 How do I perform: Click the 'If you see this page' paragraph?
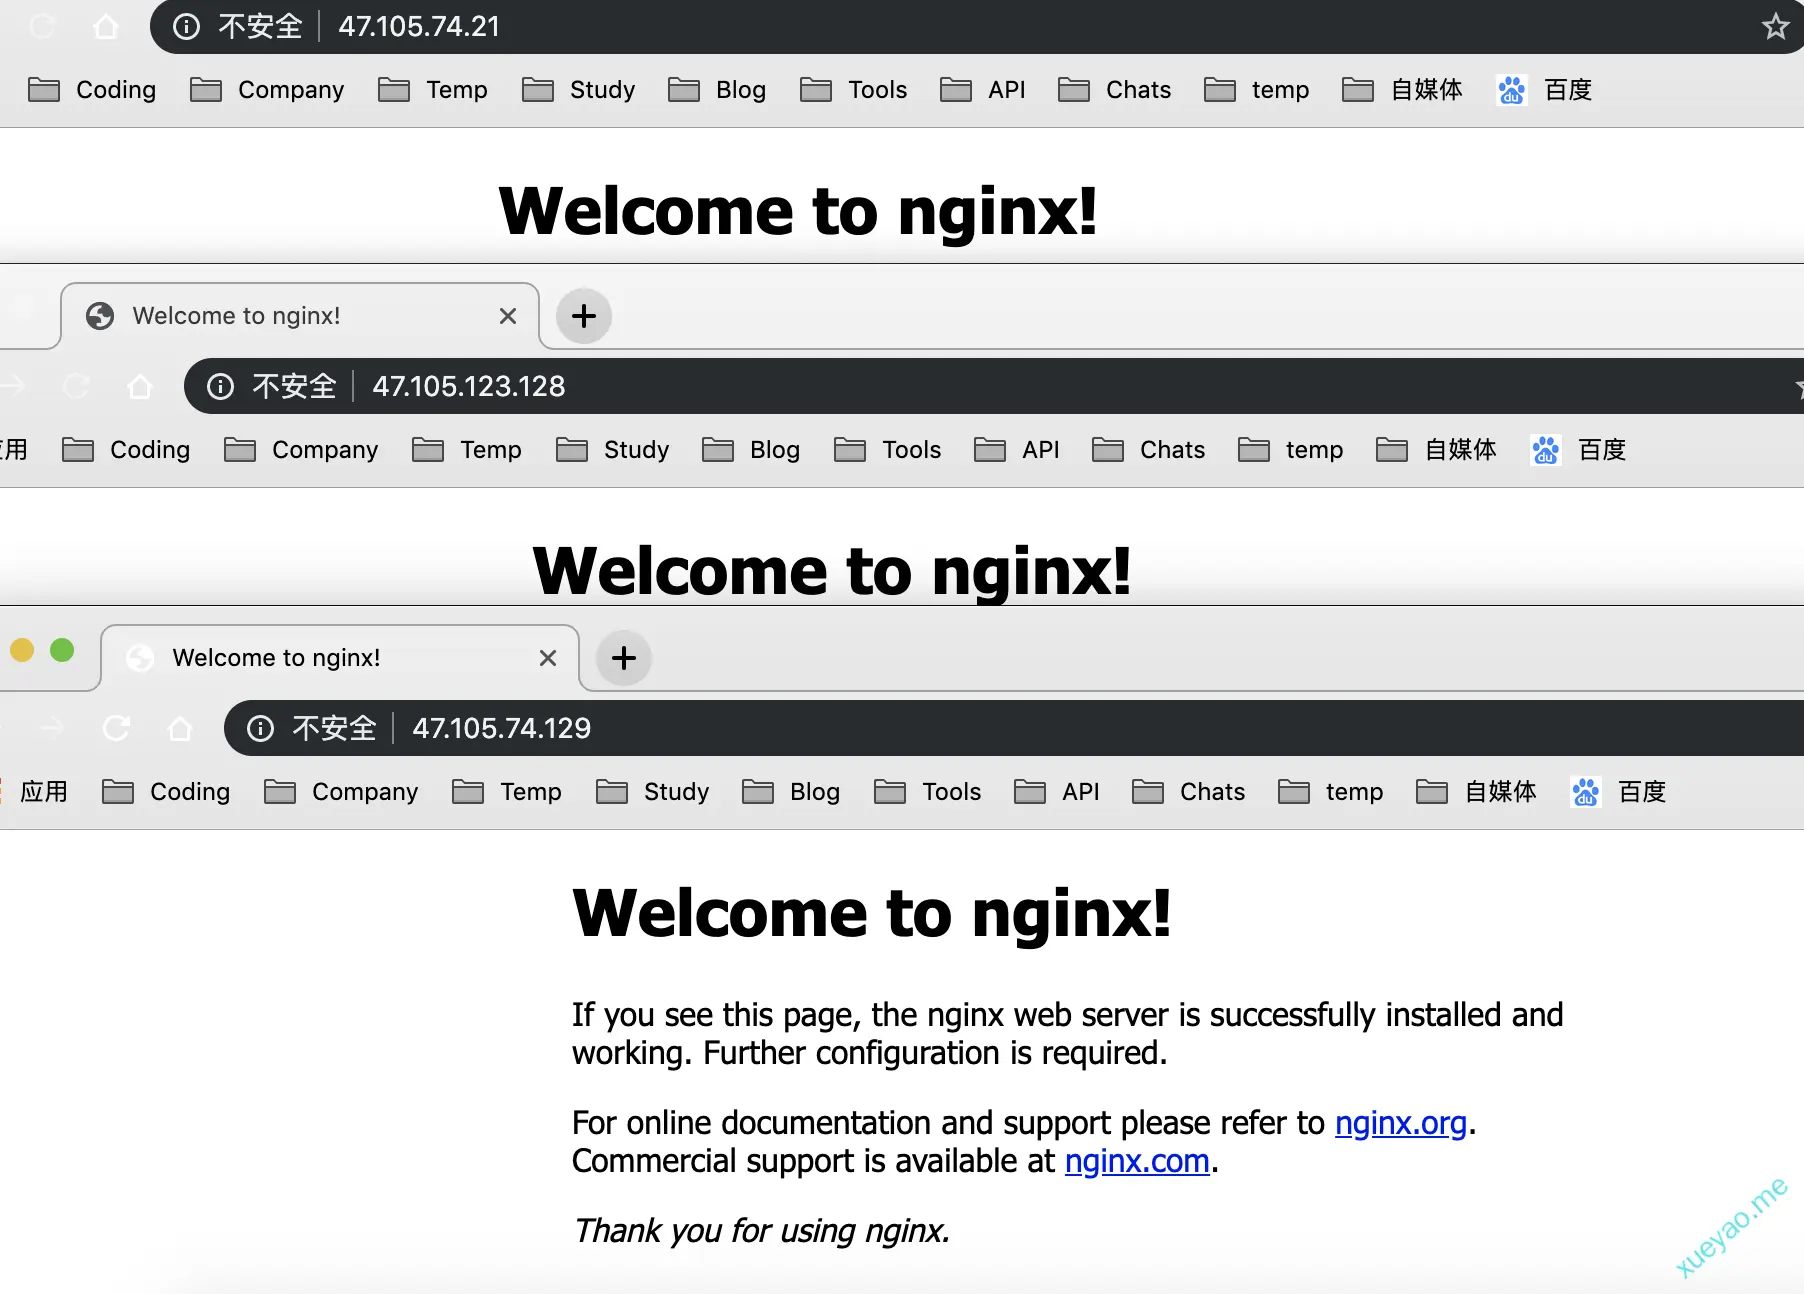tap(1067, 1034)
